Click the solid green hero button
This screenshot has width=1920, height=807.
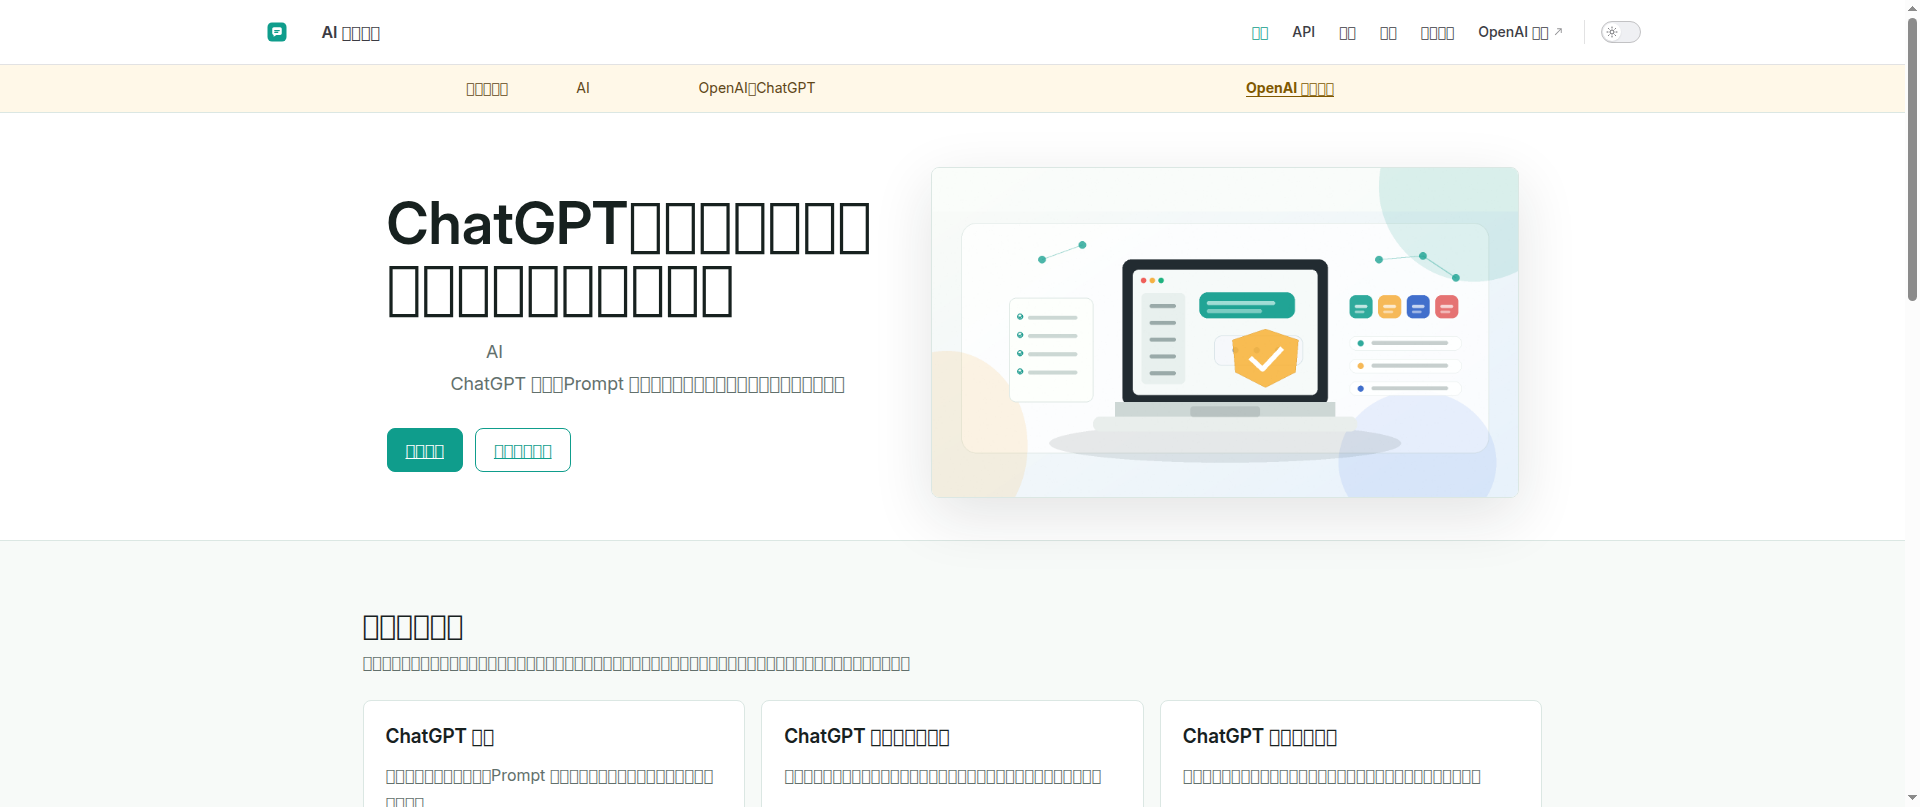pyautogui.click(x=425, y=450)
